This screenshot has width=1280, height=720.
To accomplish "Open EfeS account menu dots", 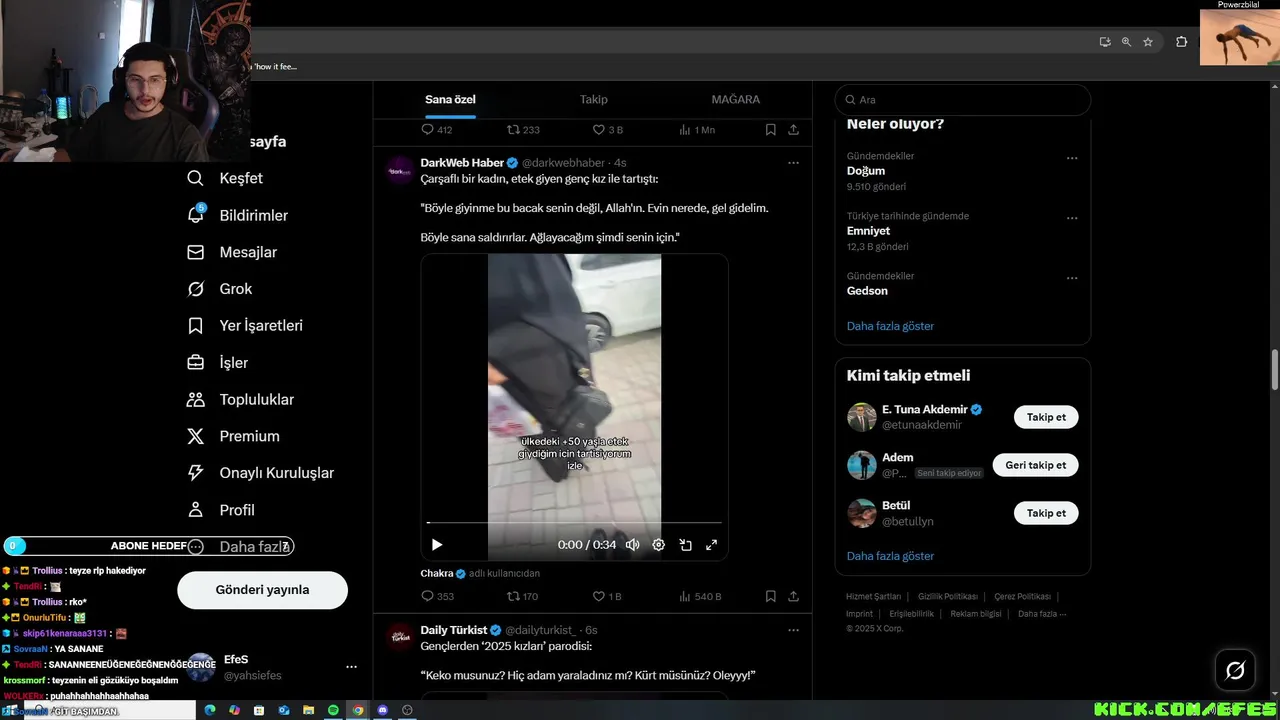I will point(351,667).
